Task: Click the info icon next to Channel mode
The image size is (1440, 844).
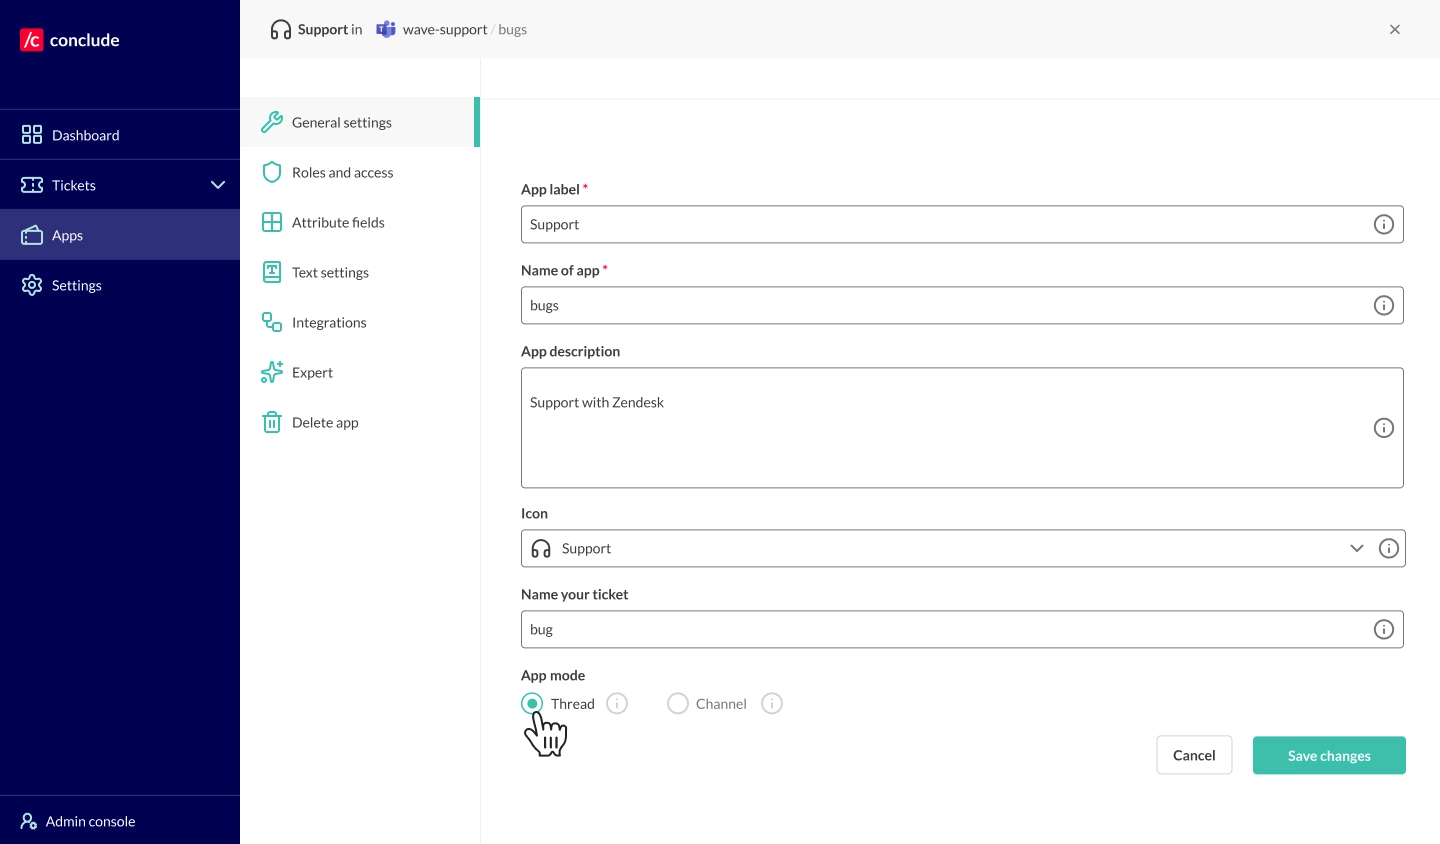Action: tap(772, 703)
